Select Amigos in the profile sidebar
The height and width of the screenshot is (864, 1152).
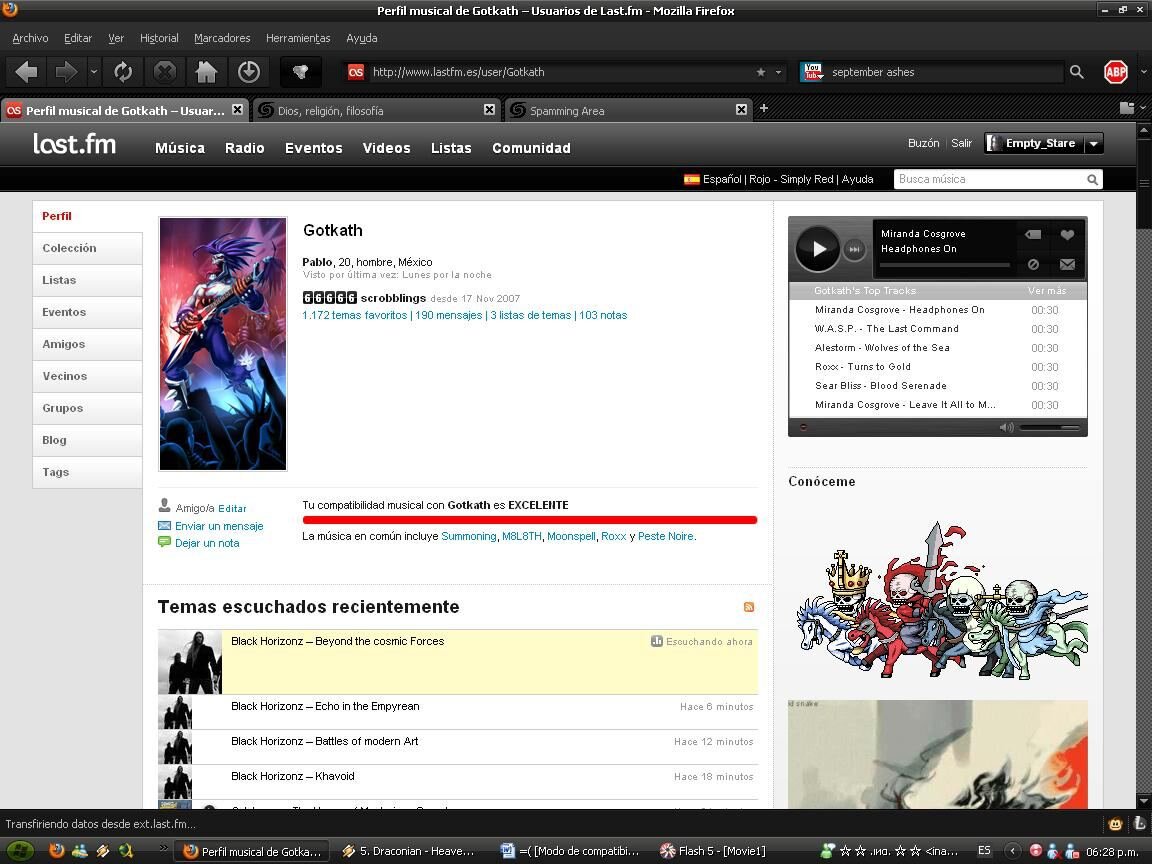click(87, 344)
